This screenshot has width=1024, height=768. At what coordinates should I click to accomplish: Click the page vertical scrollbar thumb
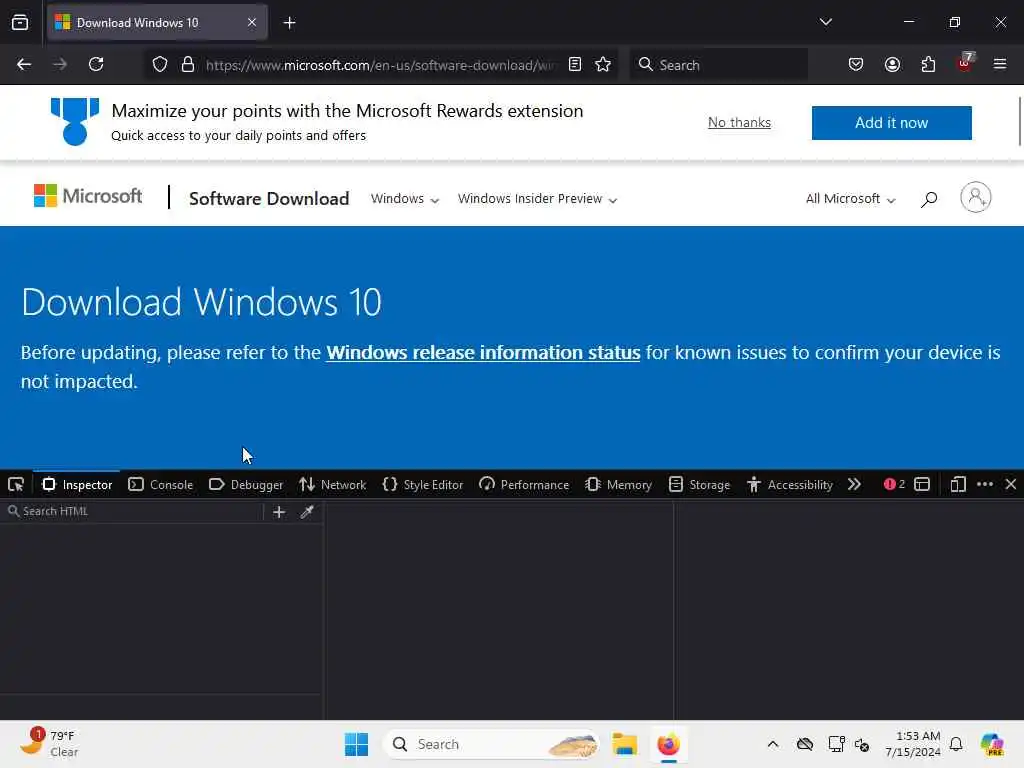(1019, 121)
